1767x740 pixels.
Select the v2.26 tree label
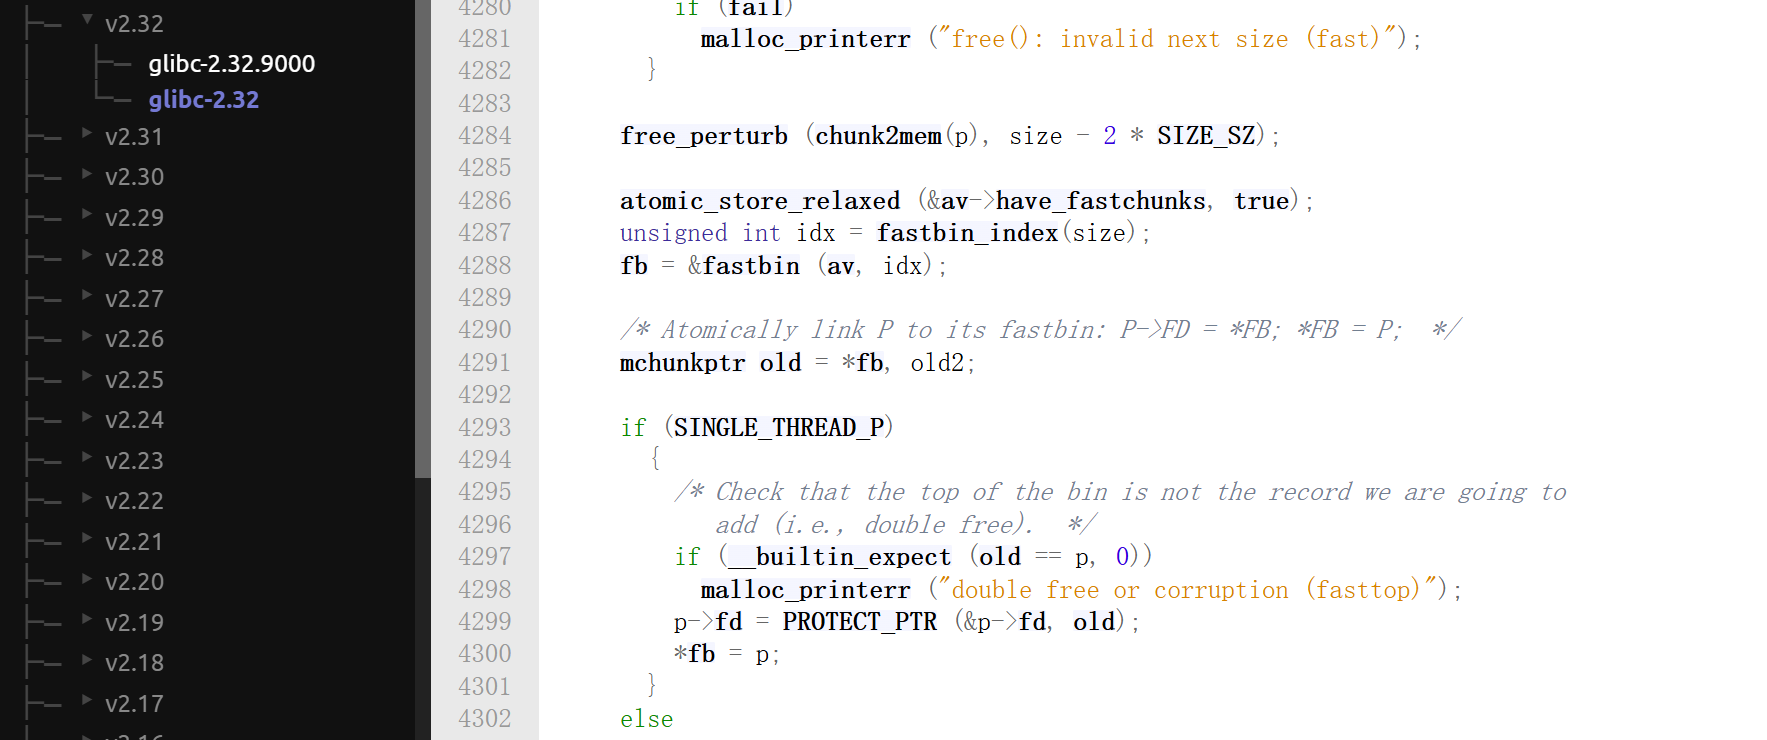[134, 339]
